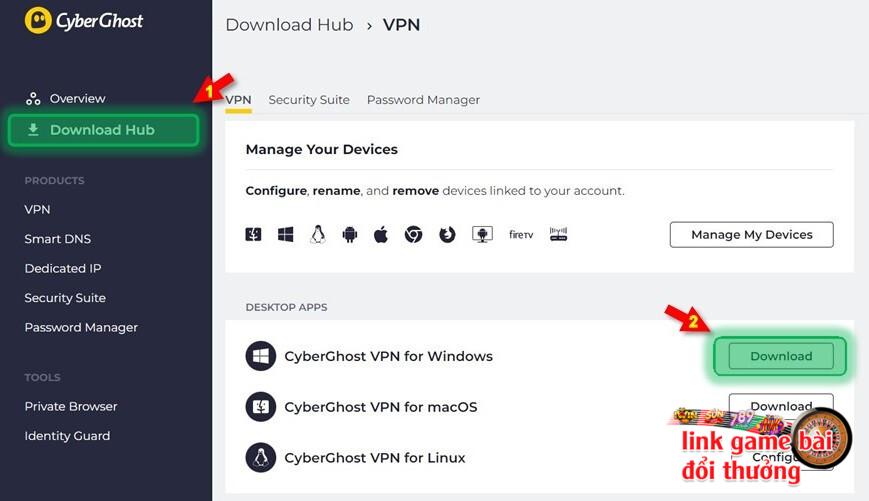869x501 pixels.
Task: Download CyberGhost VPN for Windows
Action: pyautogui.click(x=781, y=356)
